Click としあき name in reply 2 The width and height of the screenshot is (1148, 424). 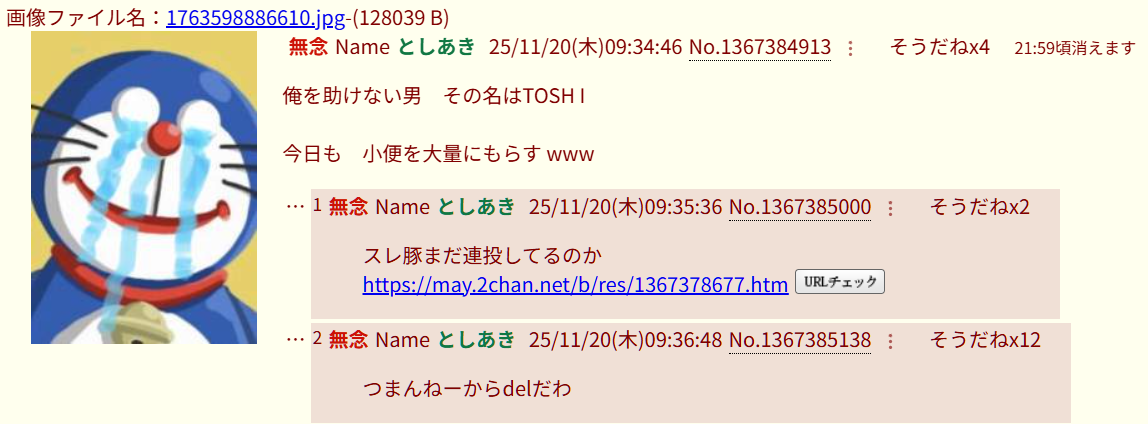click(x=477, y=341)
